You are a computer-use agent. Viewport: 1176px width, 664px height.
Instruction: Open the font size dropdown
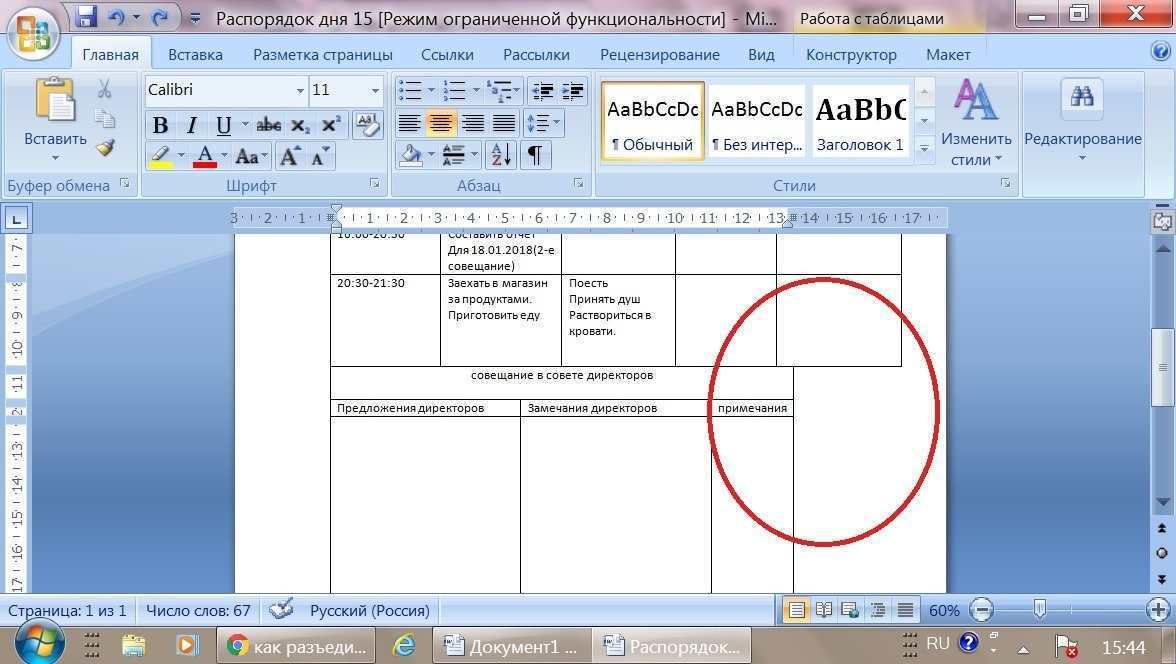[374, 91]
